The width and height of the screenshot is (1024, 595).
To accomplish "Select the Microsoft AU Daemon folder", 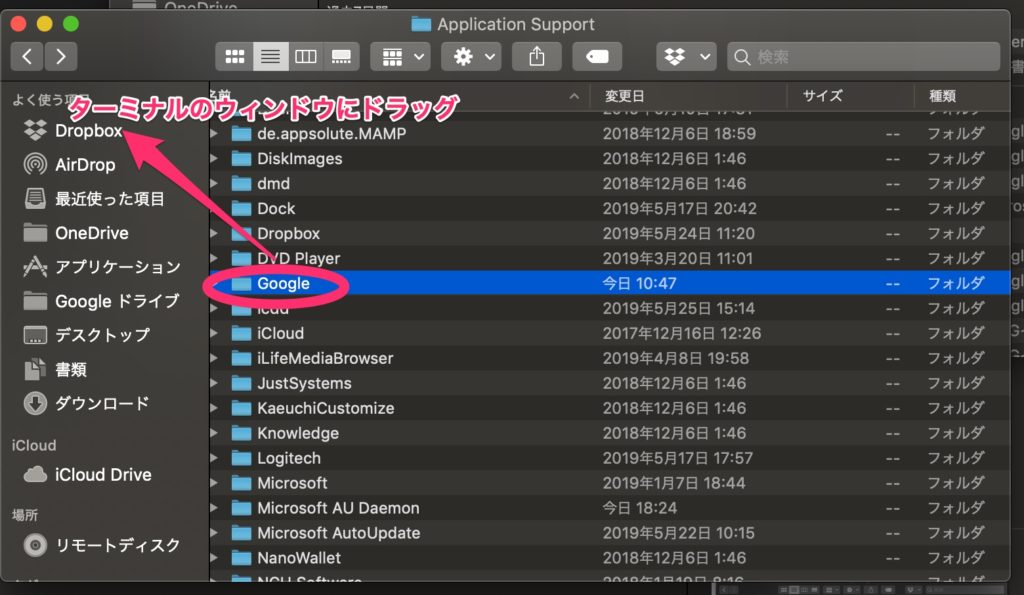I will pyautogui.click(x=610, y=507).
